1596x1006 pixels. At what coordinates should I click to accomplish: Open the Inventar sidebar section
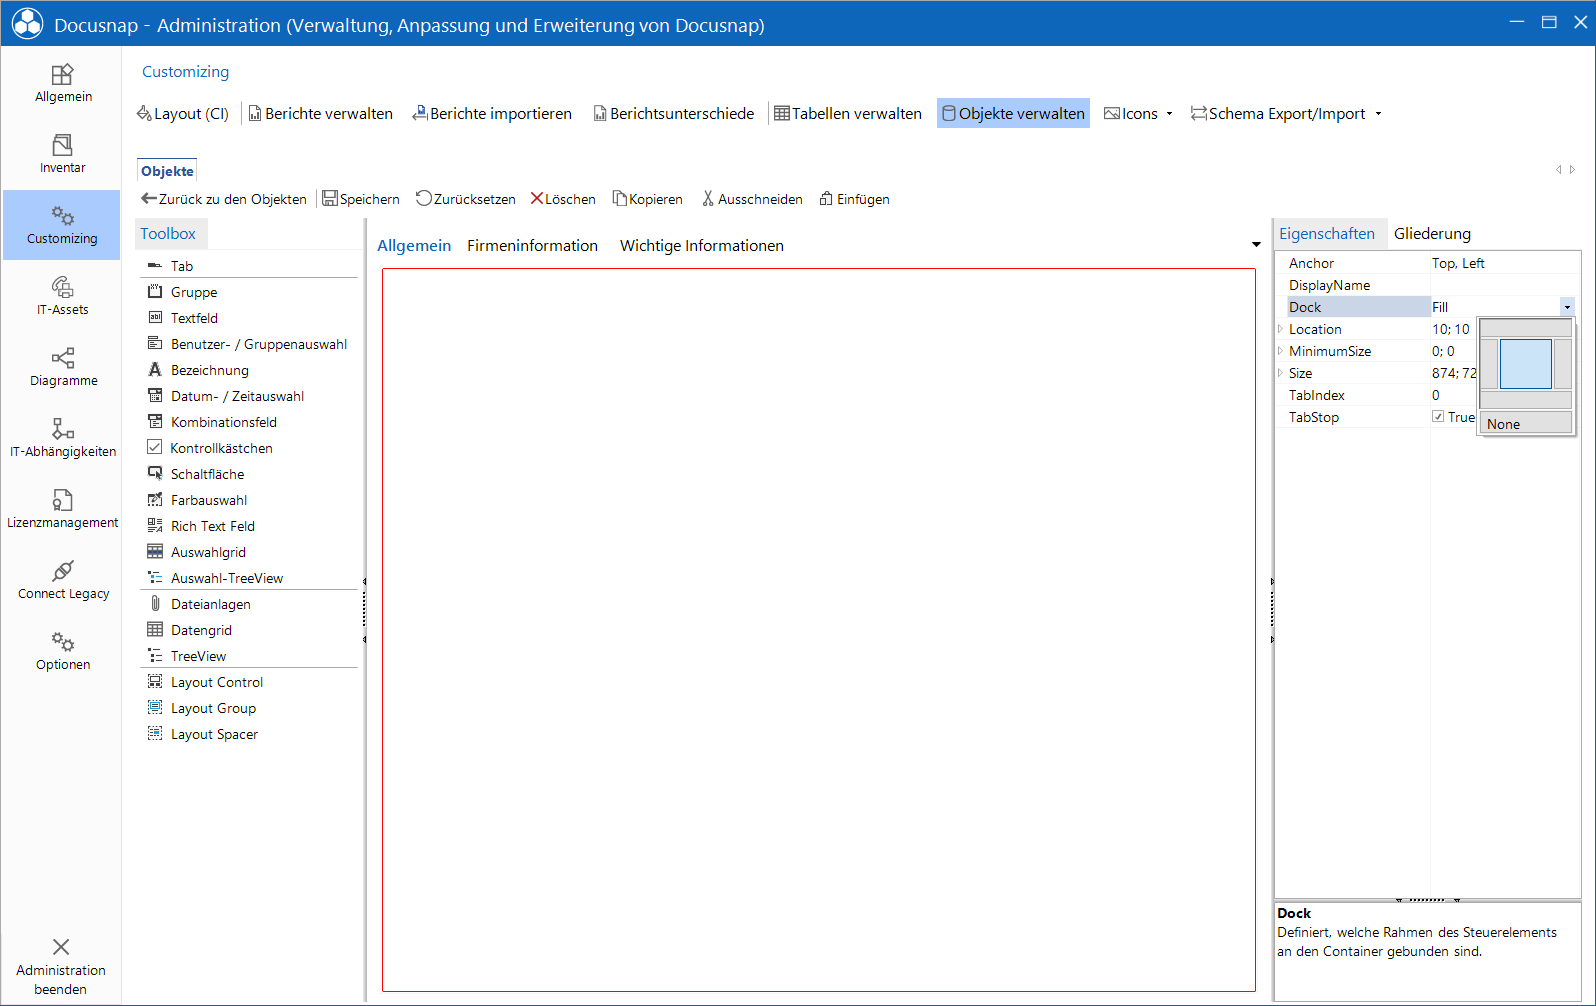[x=62, y=155]
